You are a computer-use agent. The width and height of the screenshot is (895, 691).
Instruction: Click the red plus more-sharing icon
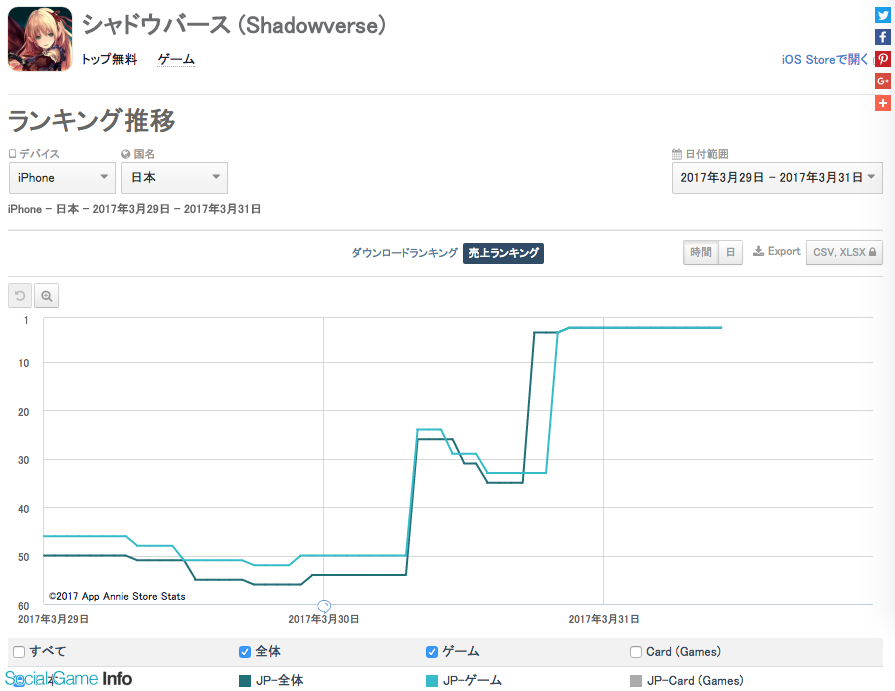tap(882, 103)
